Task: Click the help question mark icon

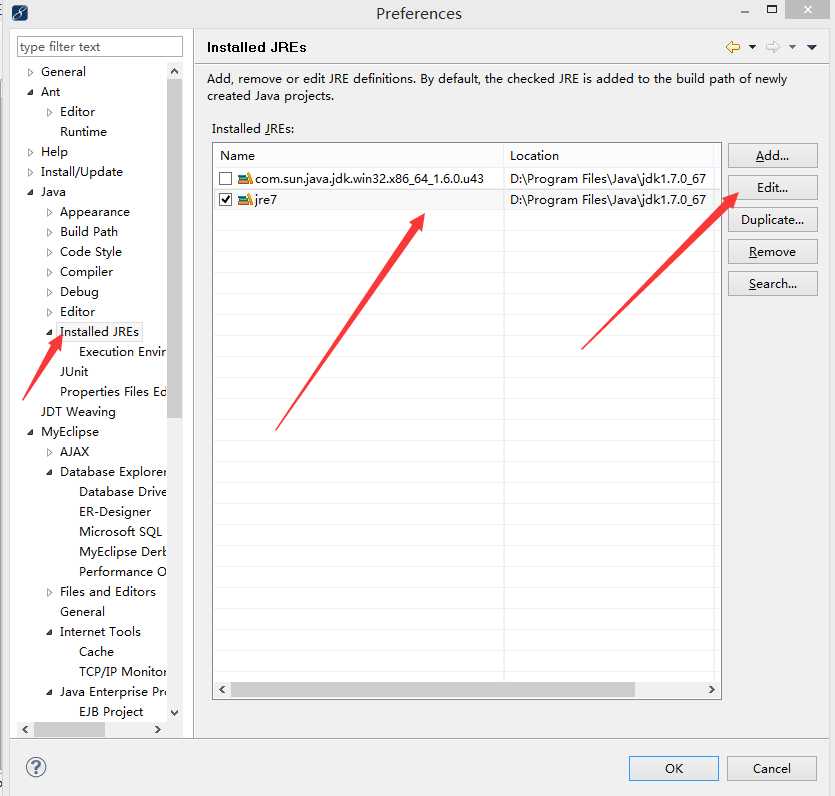Action: pyautogui.click(x=36, y=767)
